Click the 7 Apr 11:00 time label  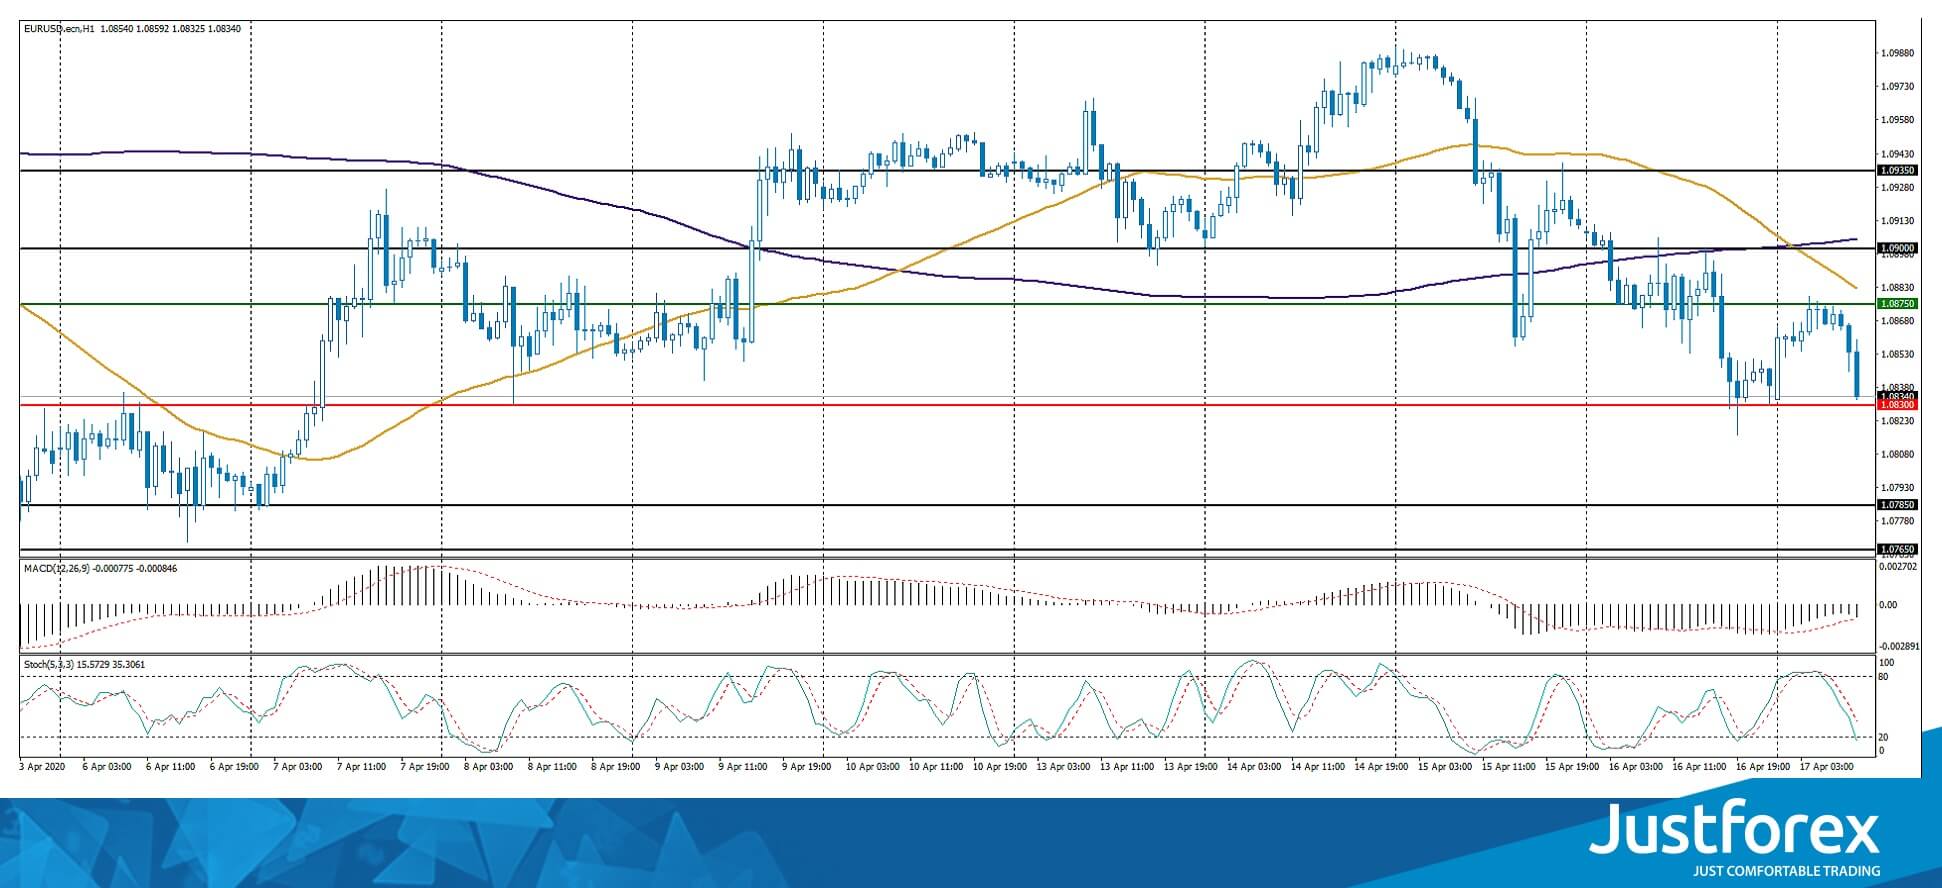(362, 767)
